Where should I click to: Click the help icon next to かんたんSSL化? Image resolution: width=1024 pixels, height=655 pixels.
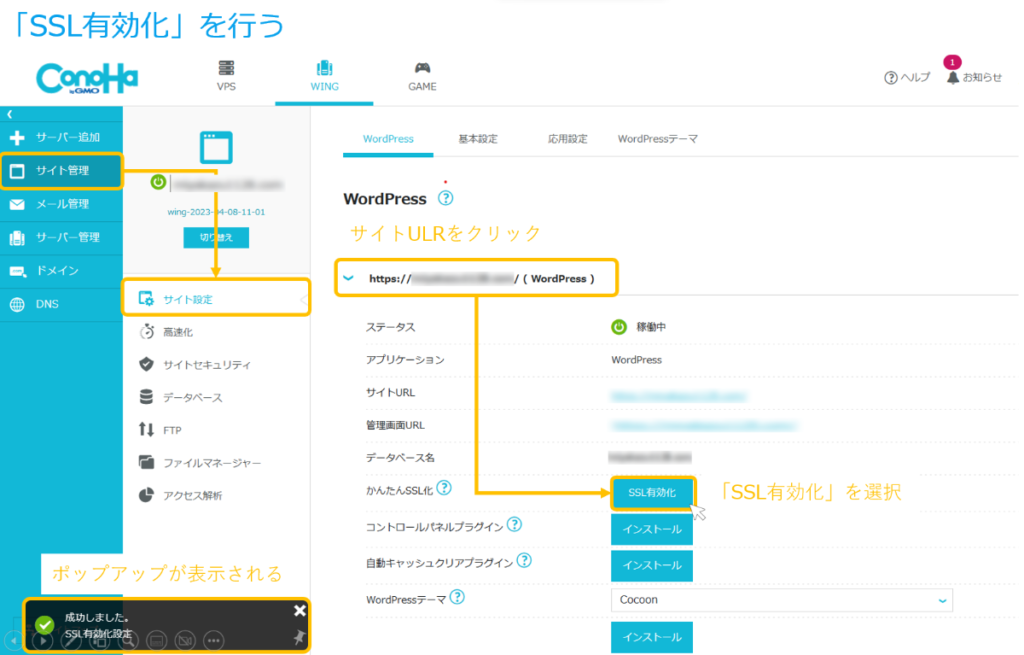coord(444,488)
